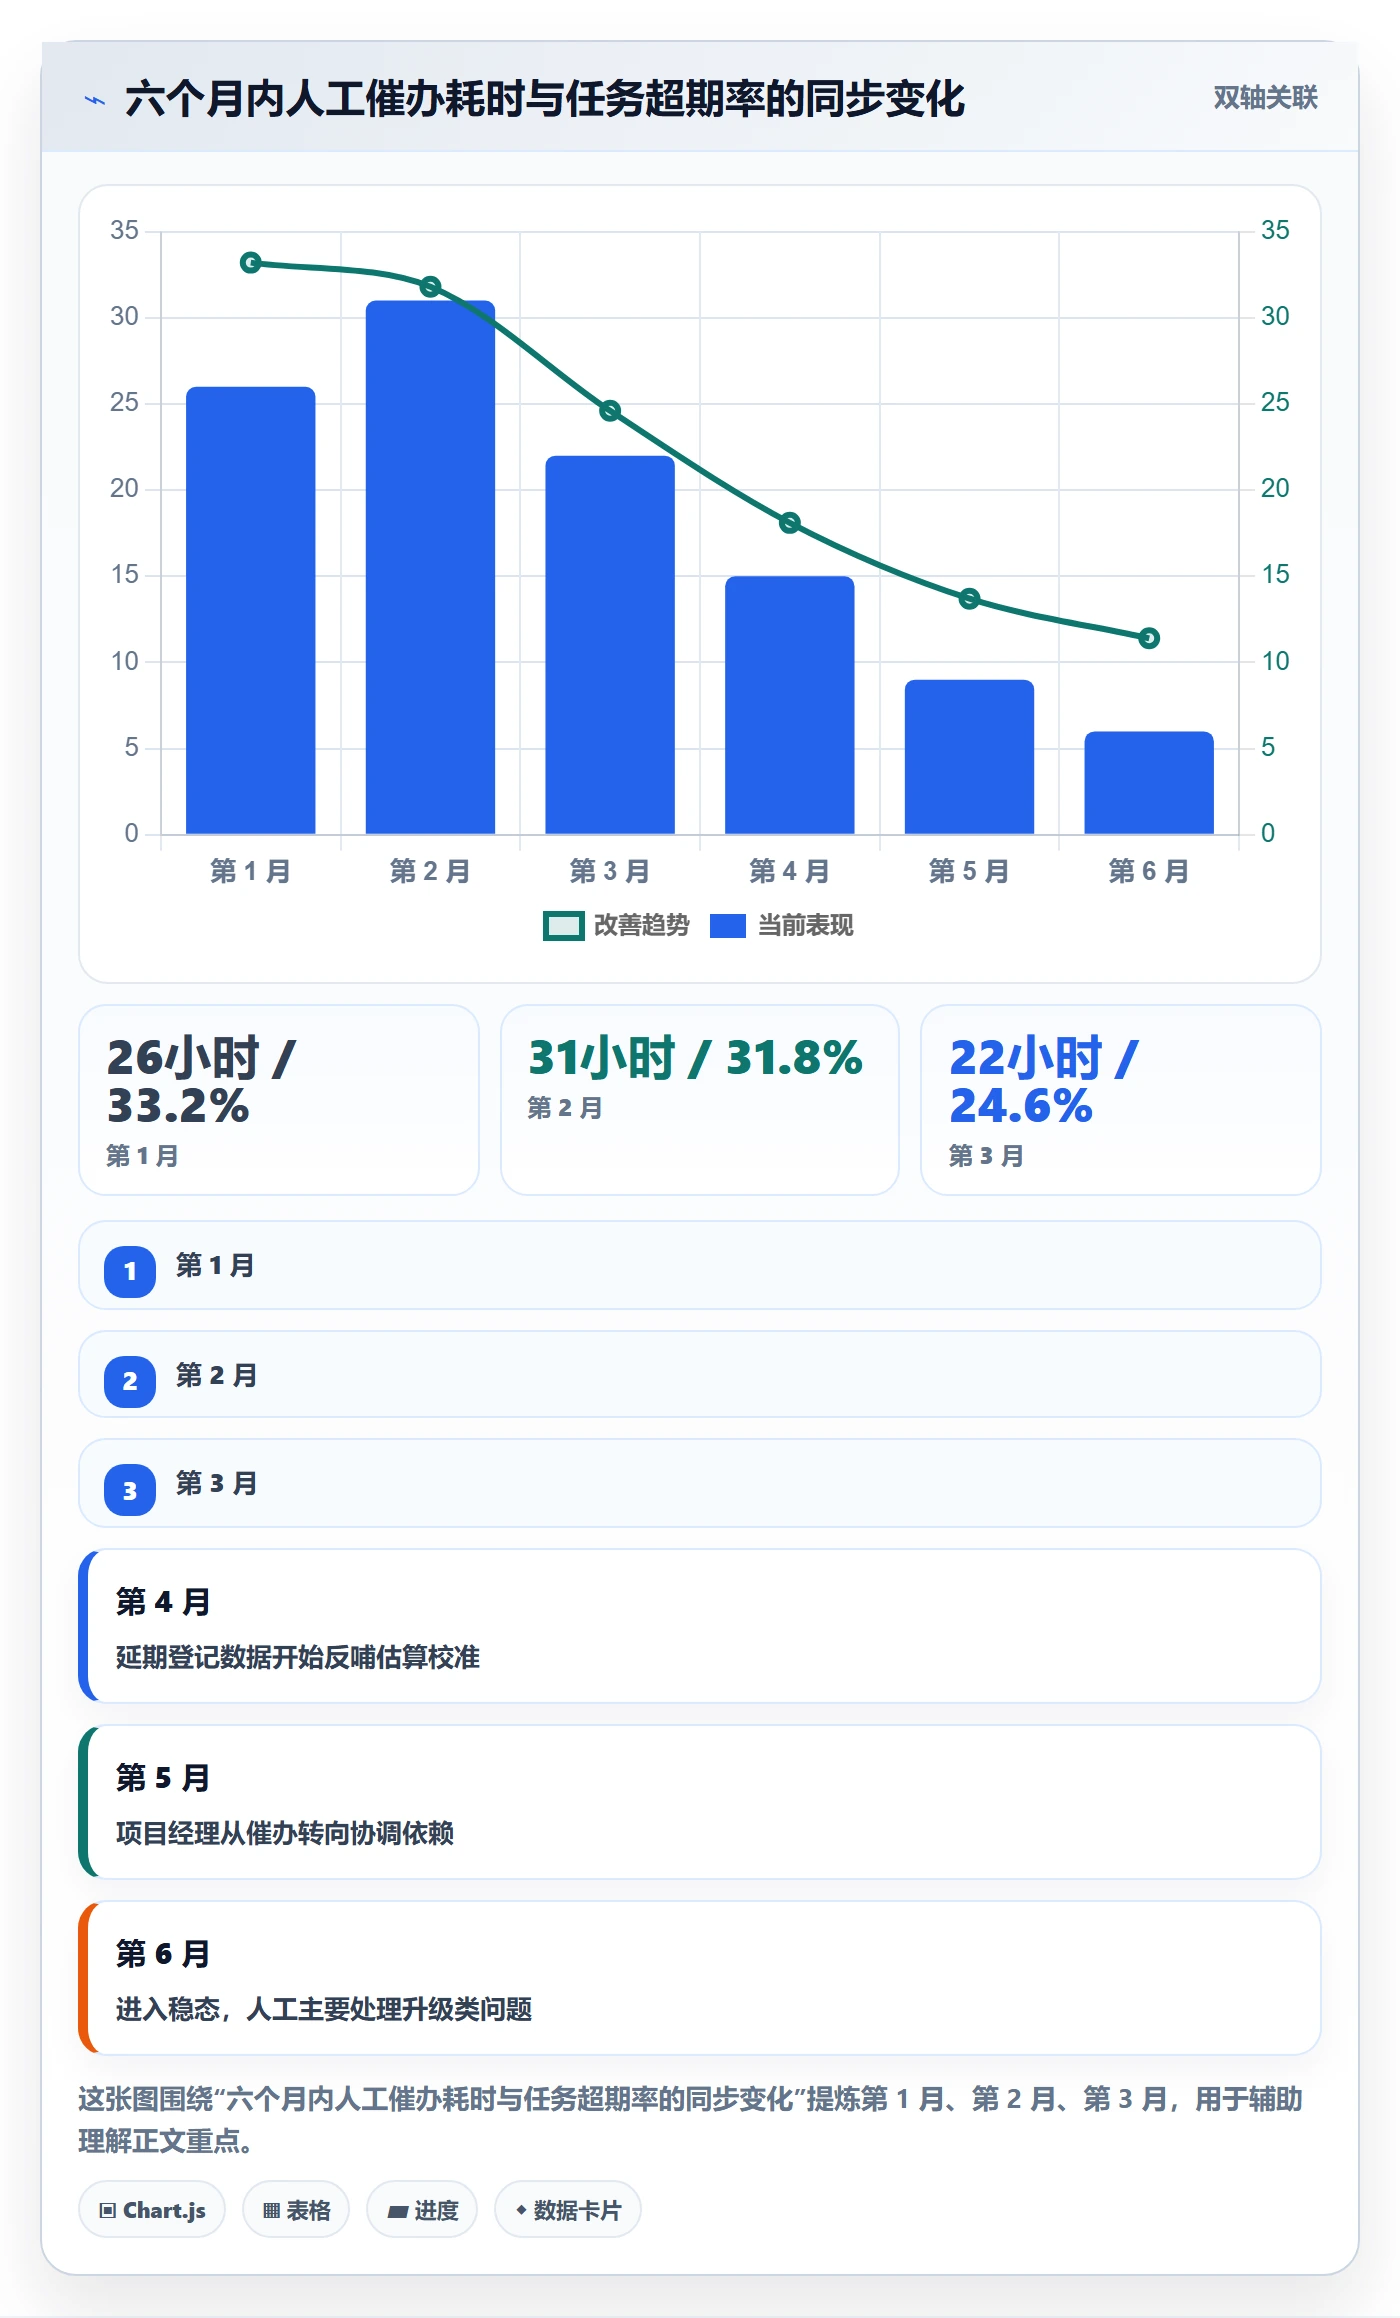Click the chart title 六个月内人工催办耗时与任务超期率的同步变化
The height and width of the screenshot is (2318, 1400).
point(545,99)
